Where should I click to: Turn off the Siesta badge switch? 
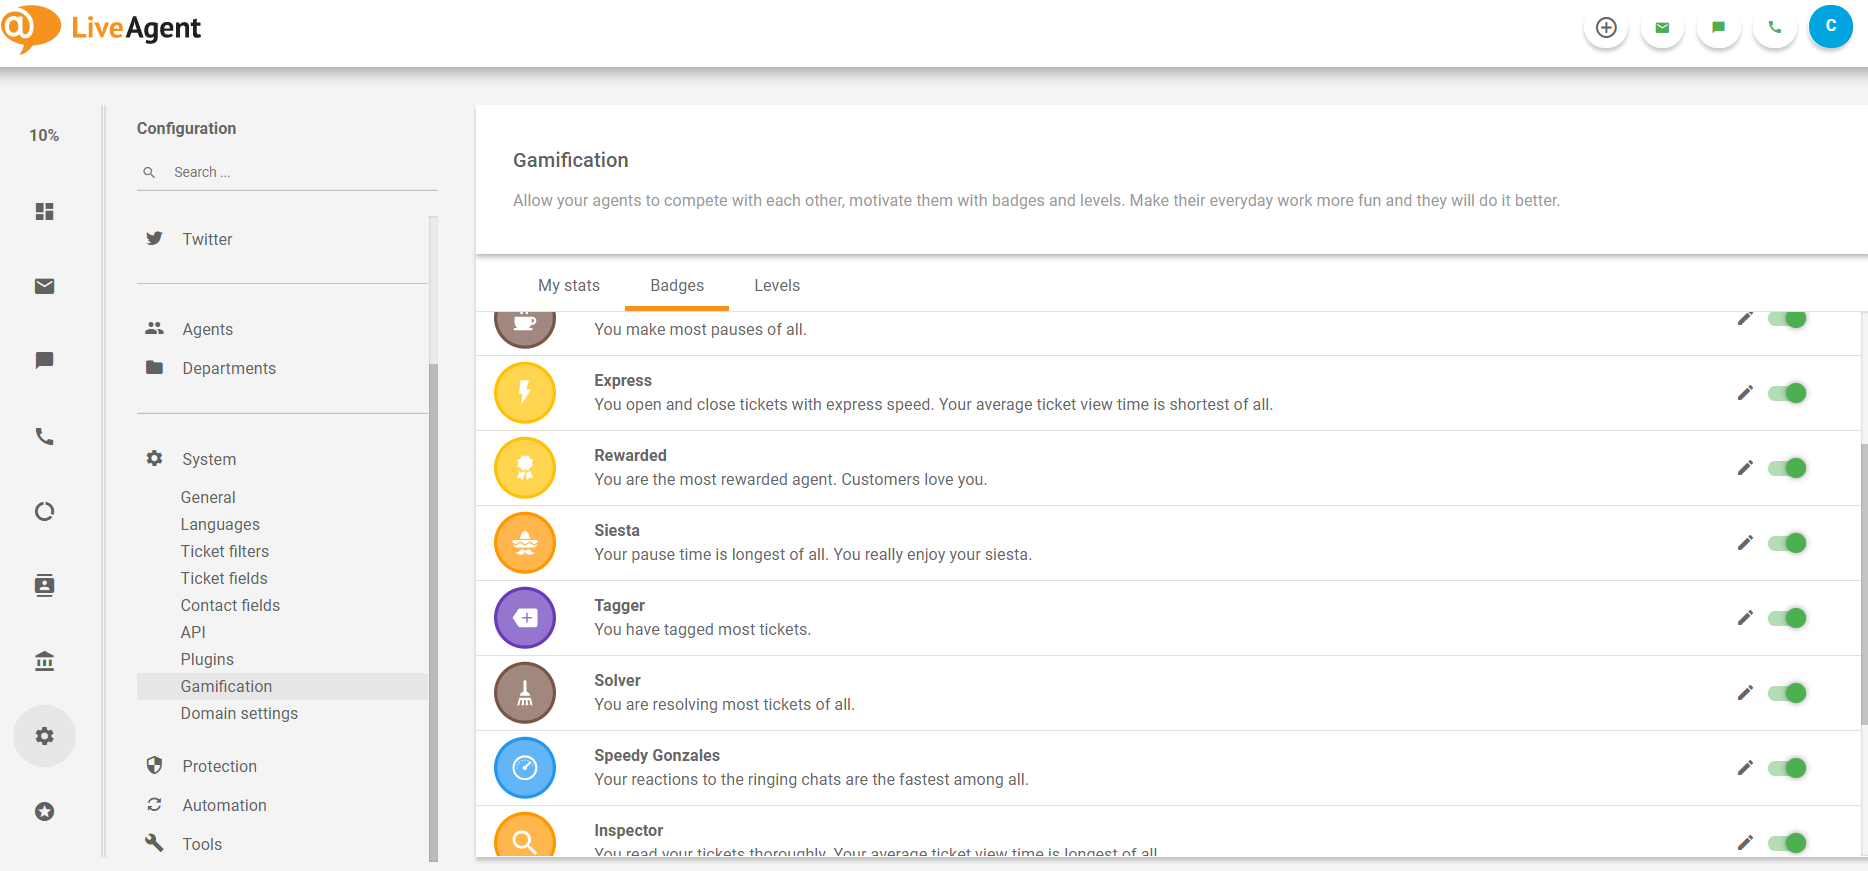[1787, 543]
